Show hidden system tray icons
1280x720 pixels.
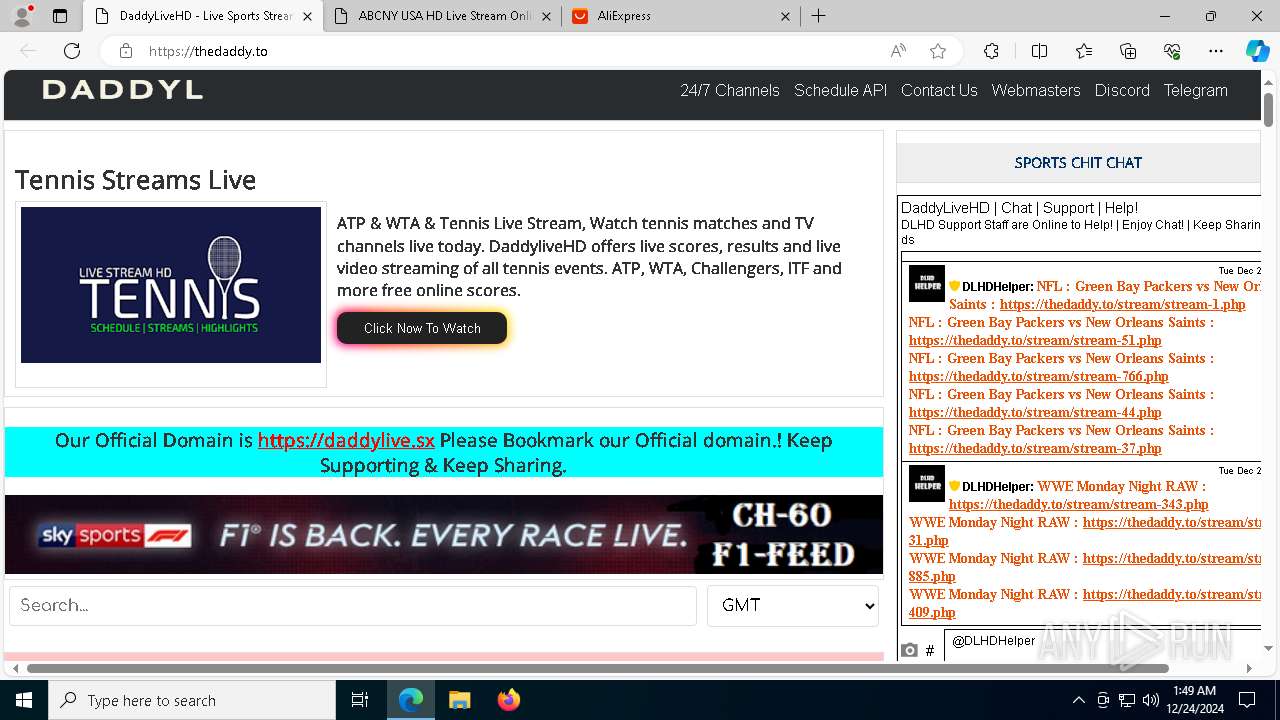(1078, 700)
